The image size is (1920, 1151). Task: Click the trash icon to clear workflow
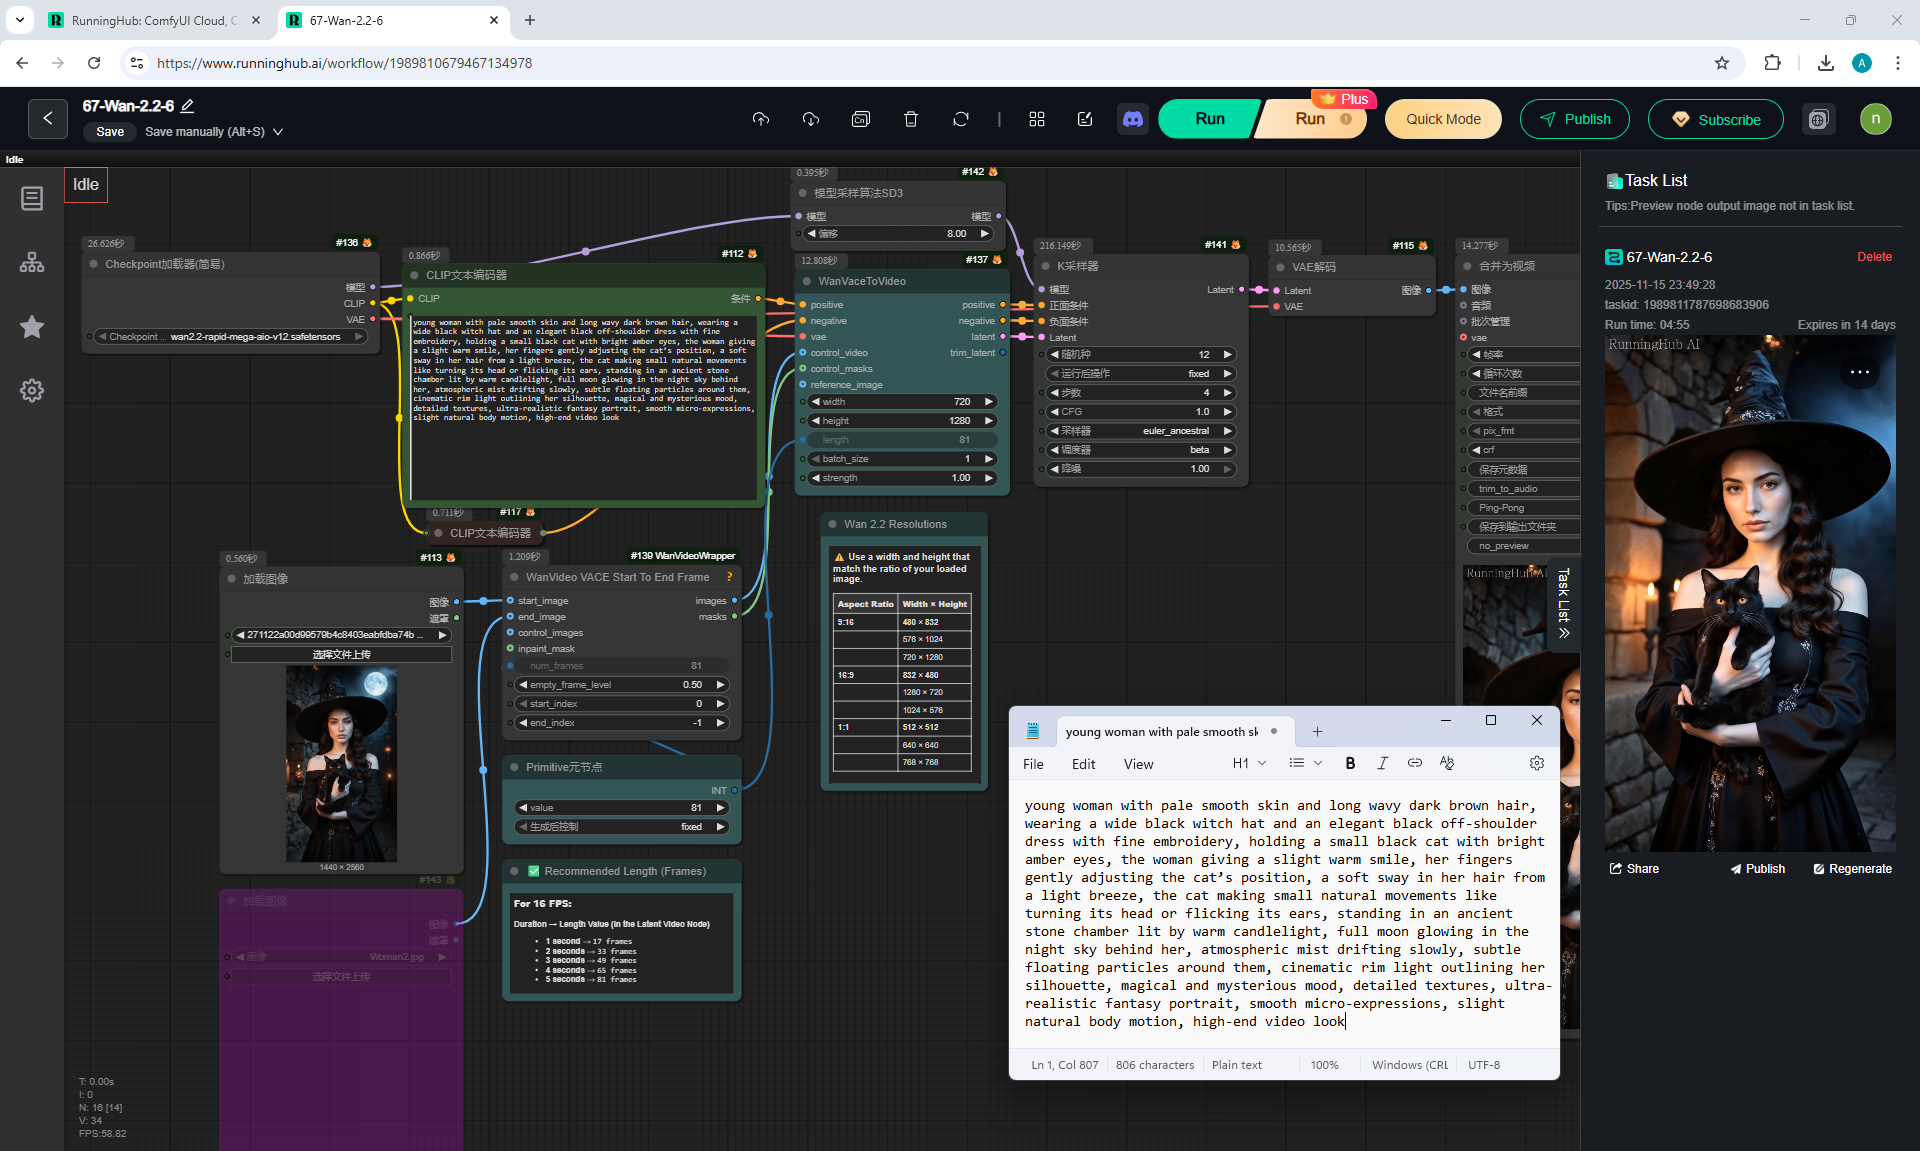click(910, 119)
